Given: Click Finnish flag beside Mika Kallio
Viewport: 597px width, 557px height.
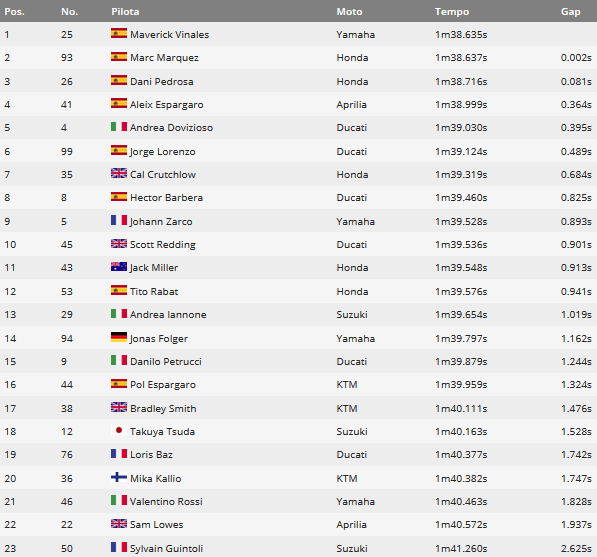Looking at the screenshot, I should click(119, 477).
